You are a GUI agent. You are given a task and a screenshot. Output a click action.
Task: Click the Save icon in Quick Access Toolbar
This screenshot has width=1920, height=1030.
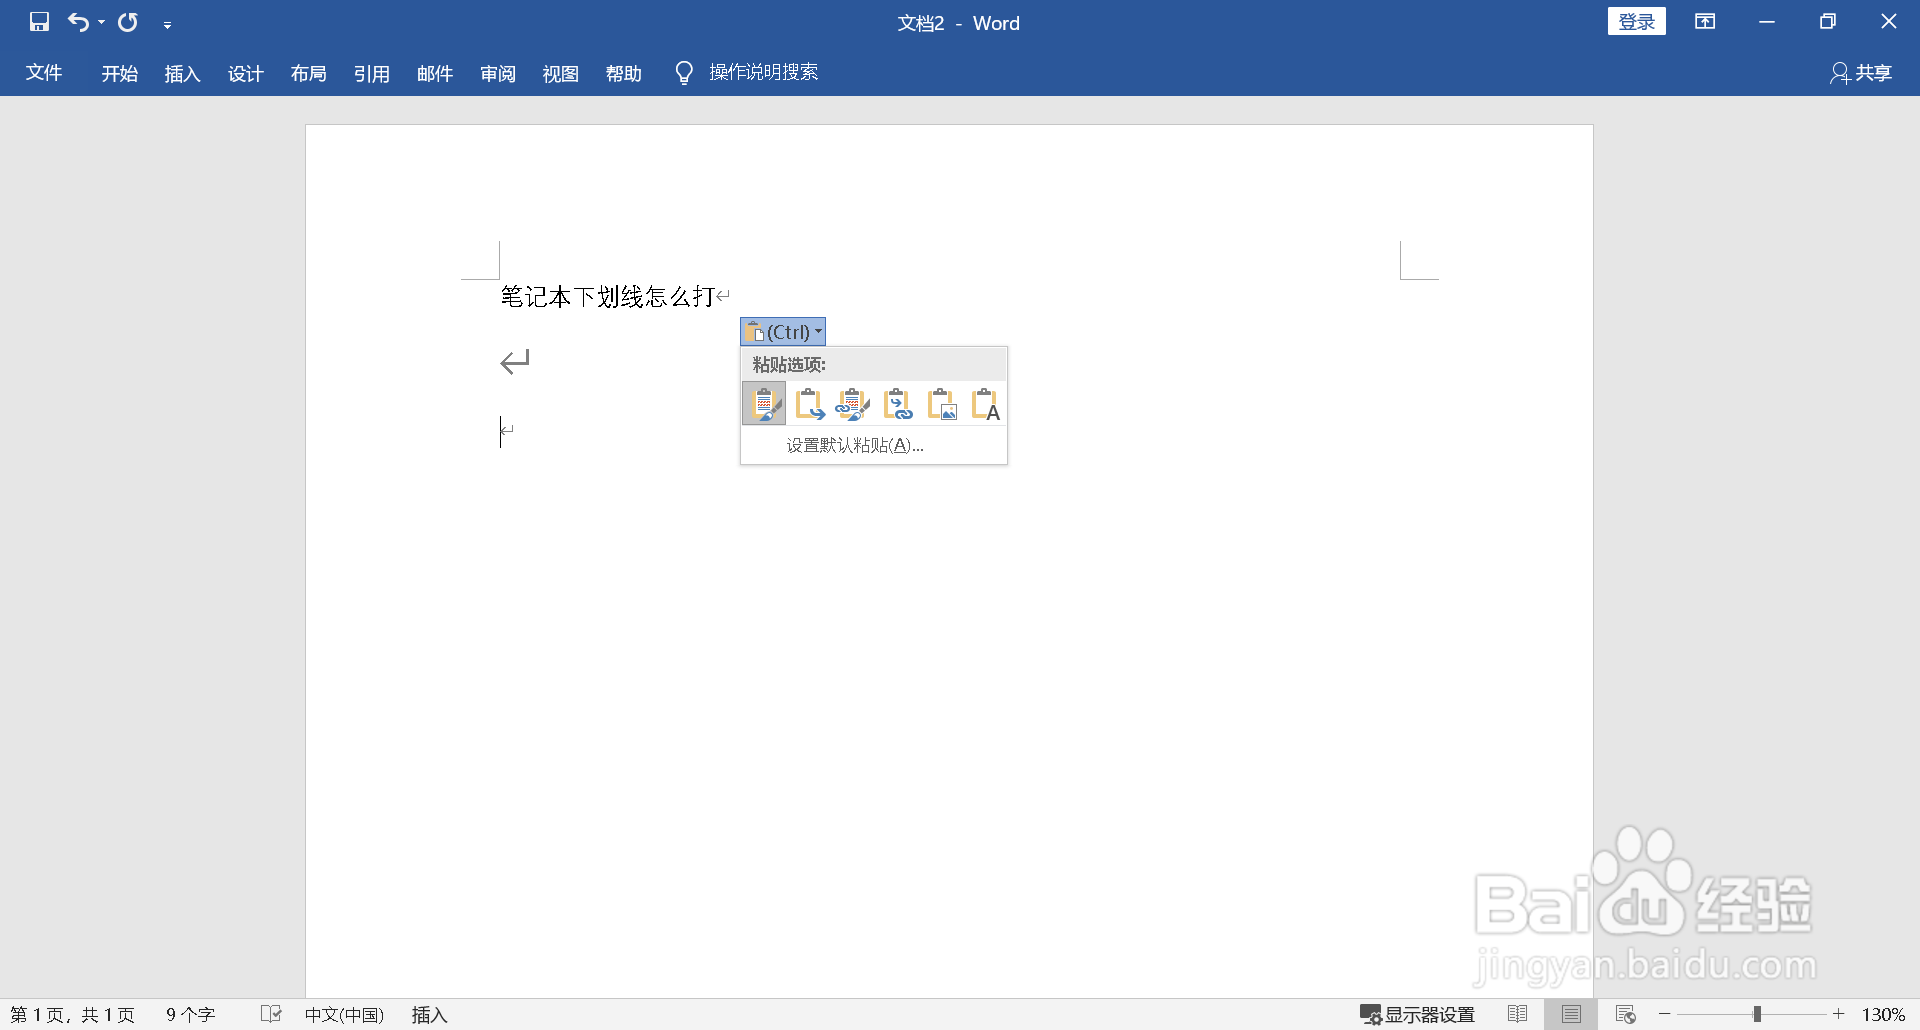pos(38,22)
